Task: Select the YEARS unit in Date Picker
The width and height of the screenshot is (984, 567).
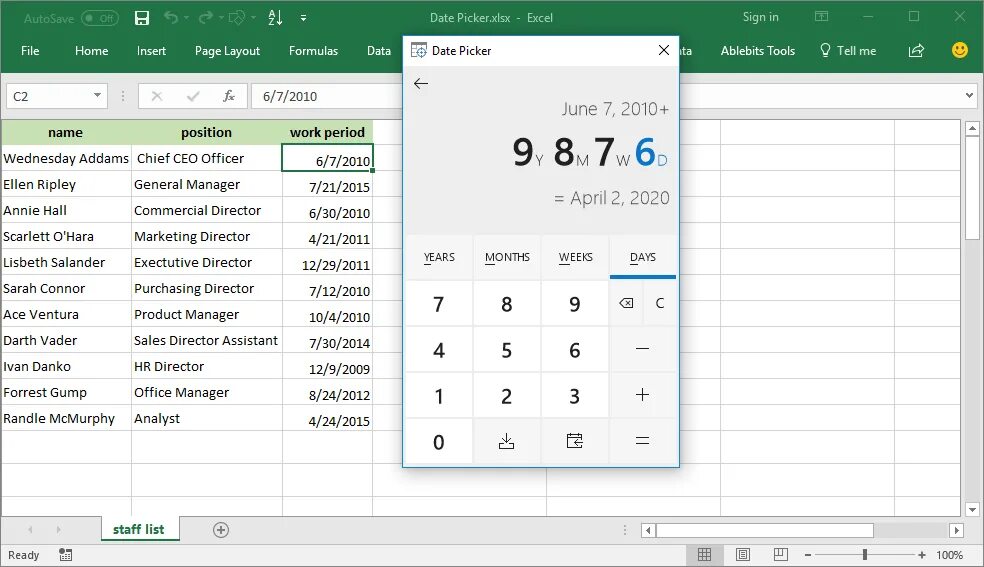Action: [x=439, y=257]
